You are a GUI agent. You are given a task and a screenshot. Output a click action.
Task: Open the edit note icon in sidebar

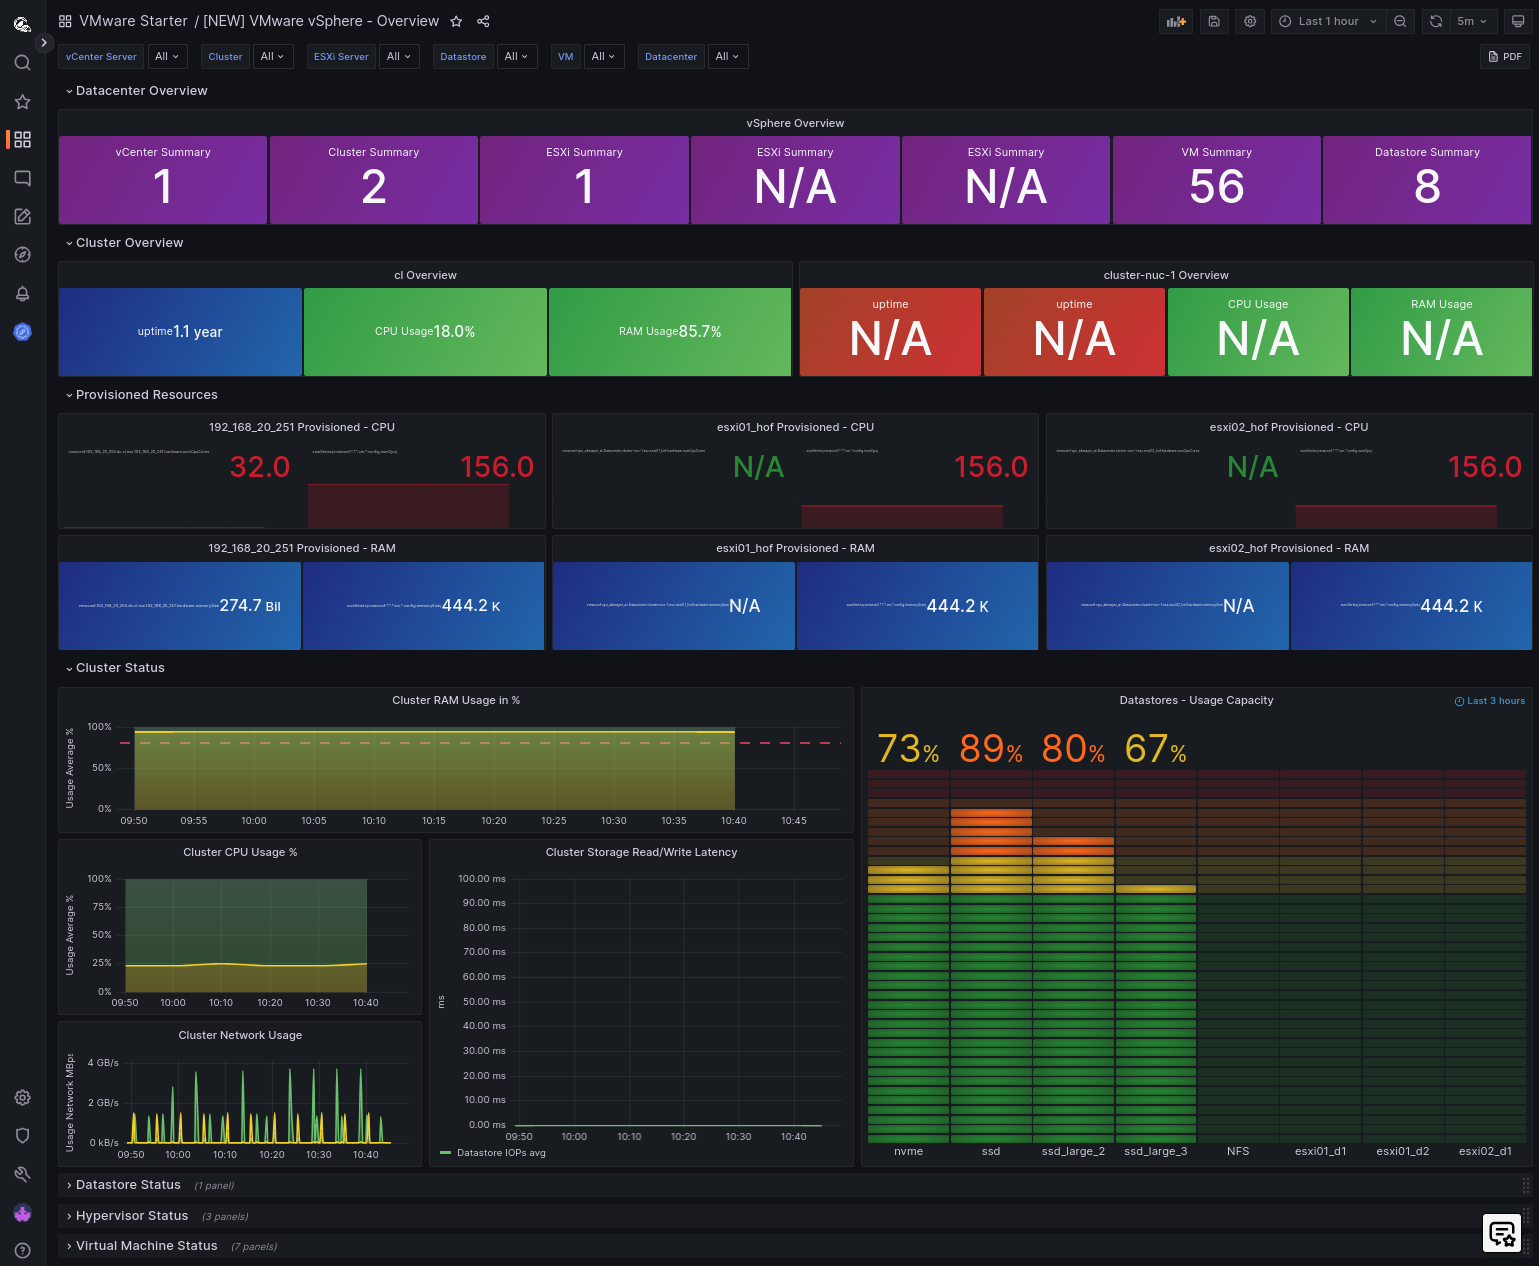click(22, 216)
